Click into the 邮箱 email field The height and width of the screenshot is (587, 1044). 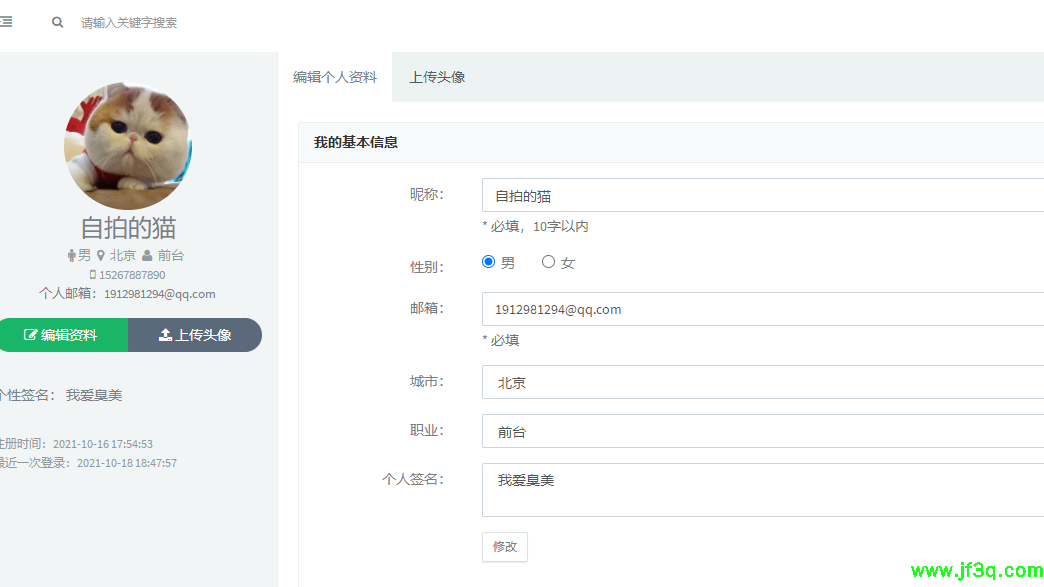[762, 310]
